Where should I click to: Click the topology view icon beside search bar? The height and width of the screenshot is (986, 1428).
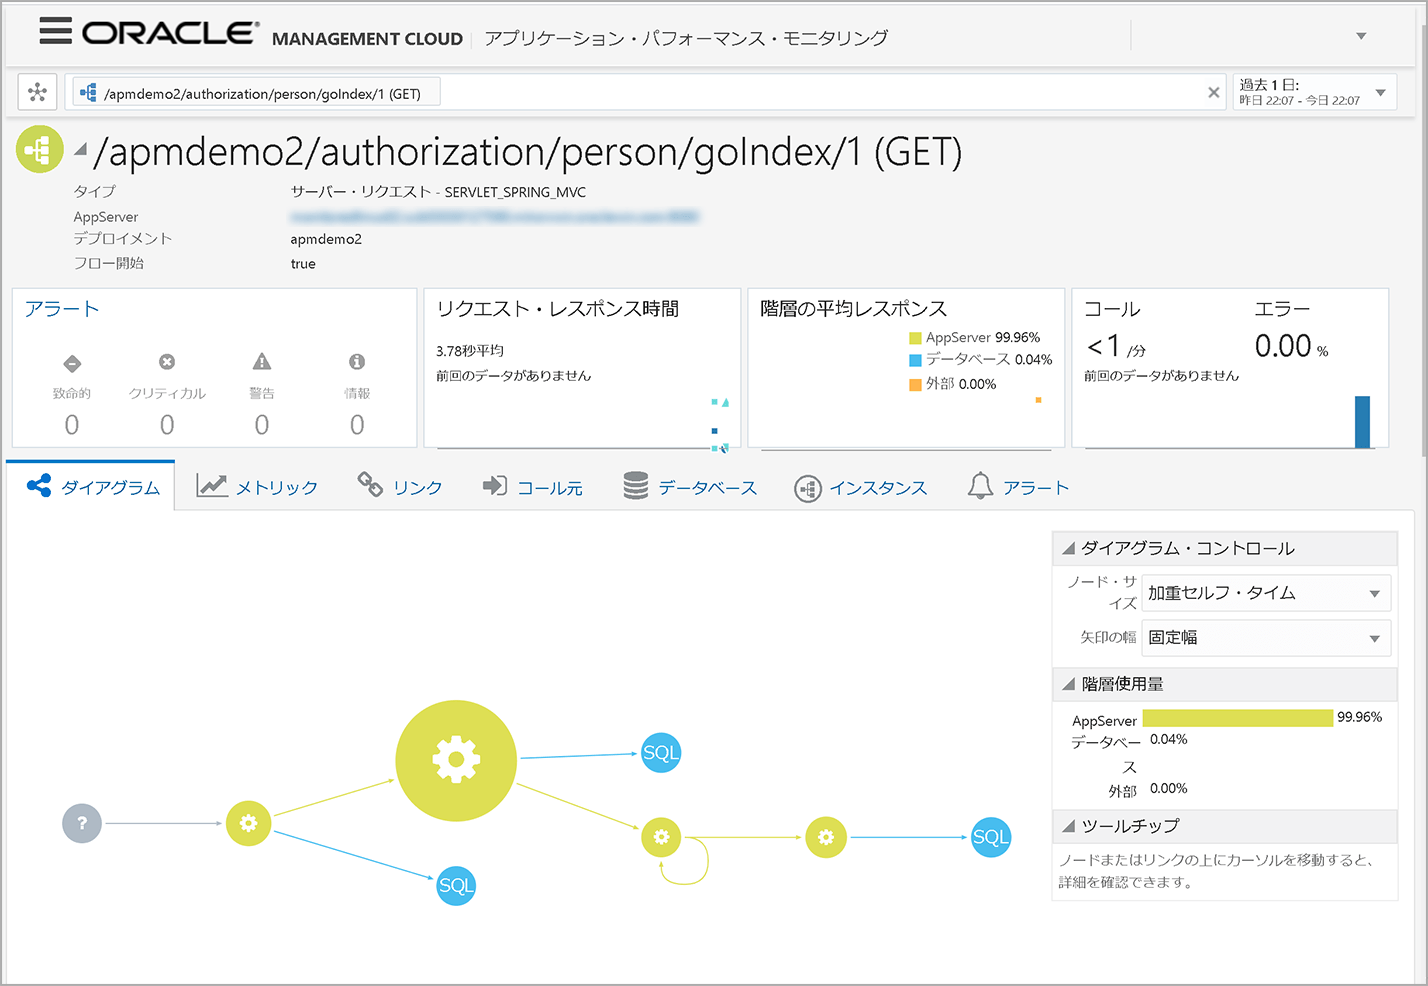click(x=37, y=93)
